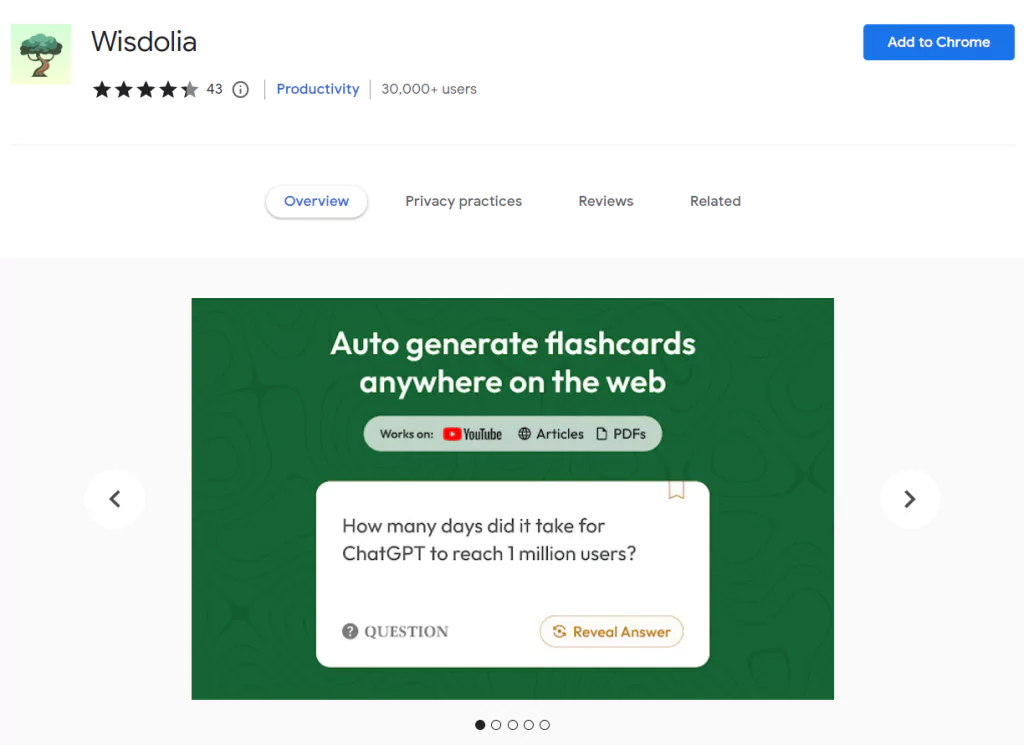Switch to the Related tab
The width and height of the screenshot is (1024, 745).
(x=715, y=201)
